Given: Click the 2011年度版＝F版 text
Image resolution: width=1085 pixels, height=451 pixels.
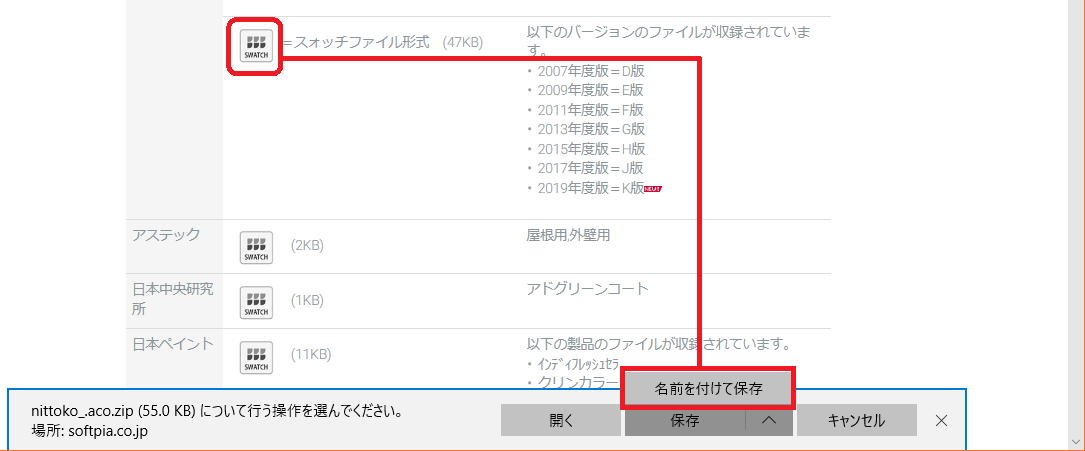Looking at the screenshot, I should click(591, 109).
